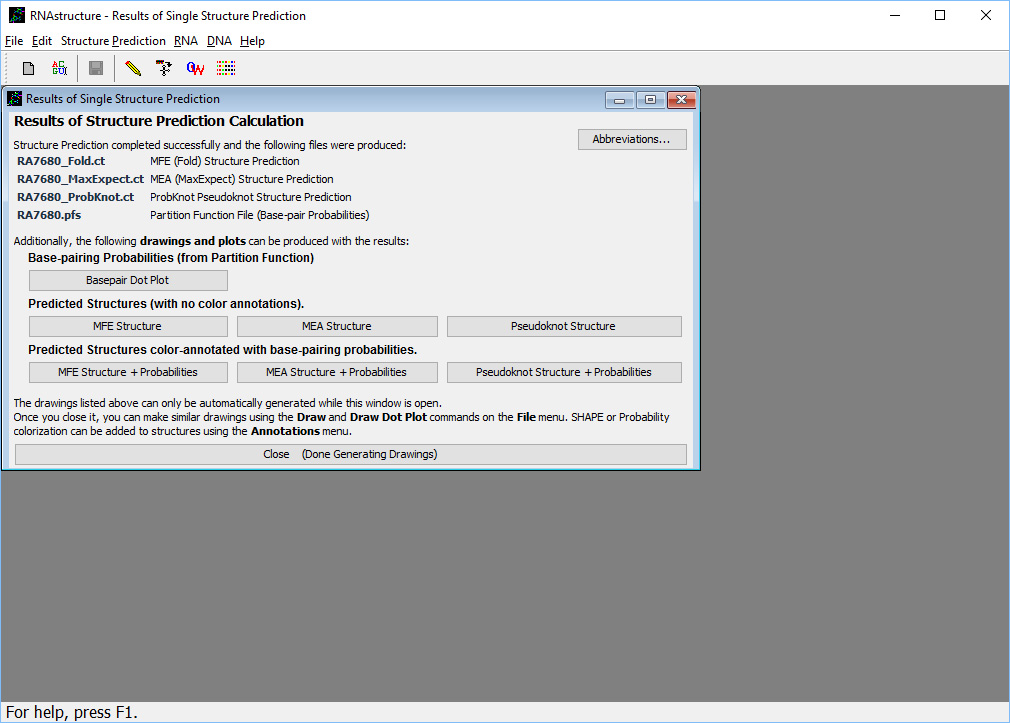The image size is (1010, 723).
Task: Click the fold structure toolbar icon
Action: pyautogui.click(x=164, y=68)
